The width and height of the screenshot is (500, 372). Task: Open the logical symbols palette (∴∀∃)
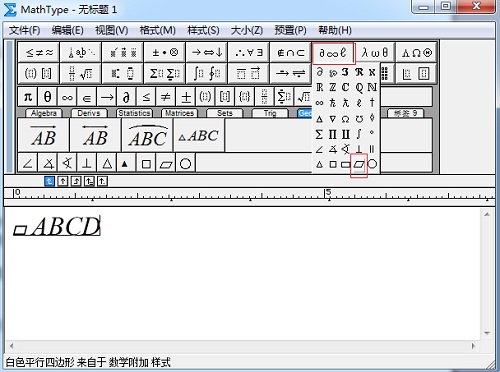click(x=249, y=52)
